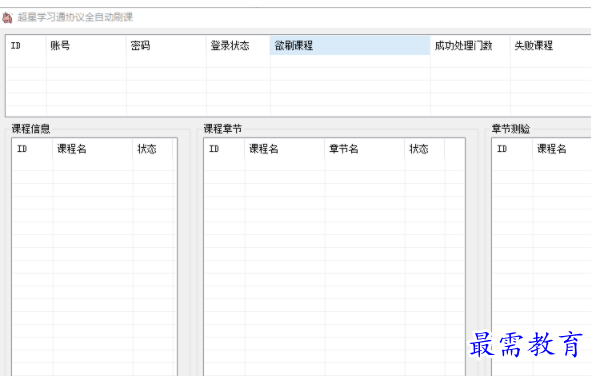Select the window title 超星学习通协议全自动刷课
591x376 pixels.
tap(75, 17)
